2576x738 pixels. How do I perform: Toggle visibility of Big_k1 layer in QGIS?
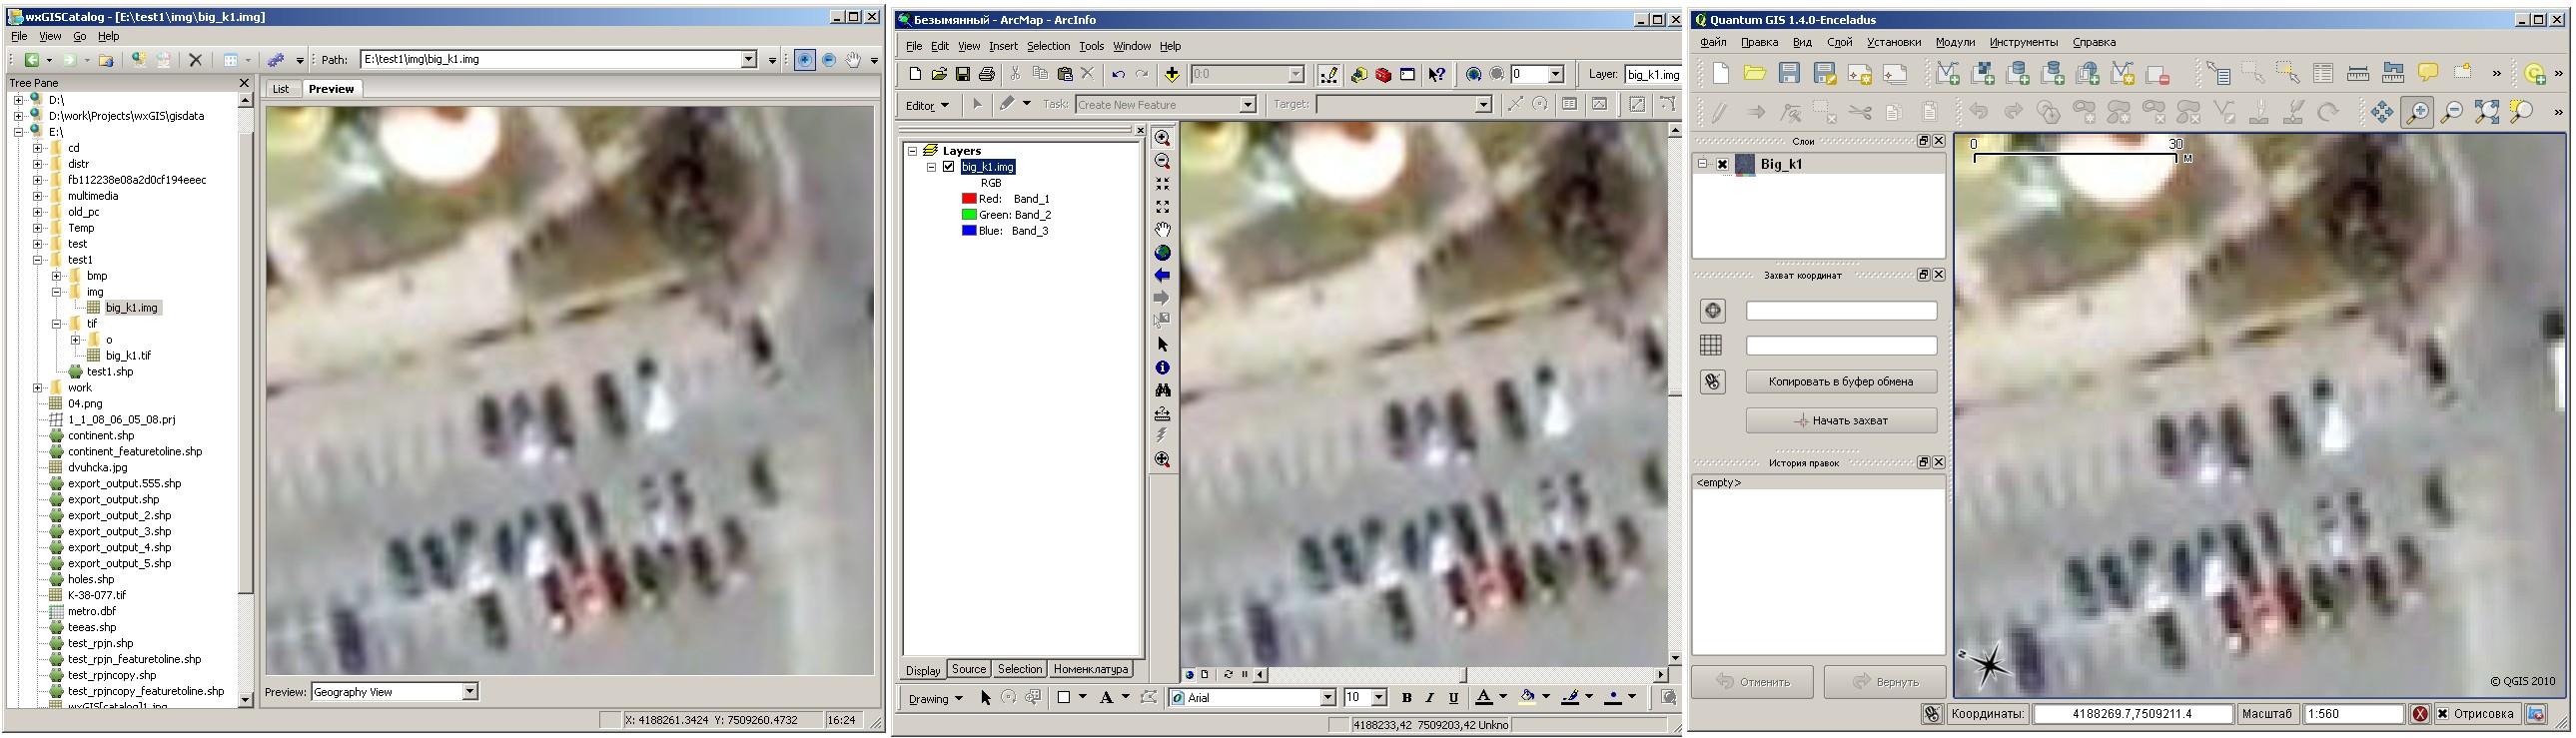coord(1723,164)
